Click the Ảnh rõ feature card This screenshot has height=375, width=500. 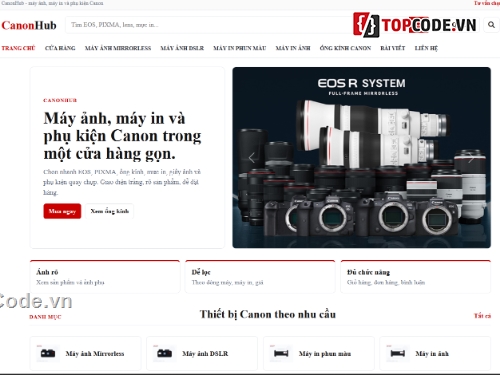pyautogui.click(x=105, y=277)
